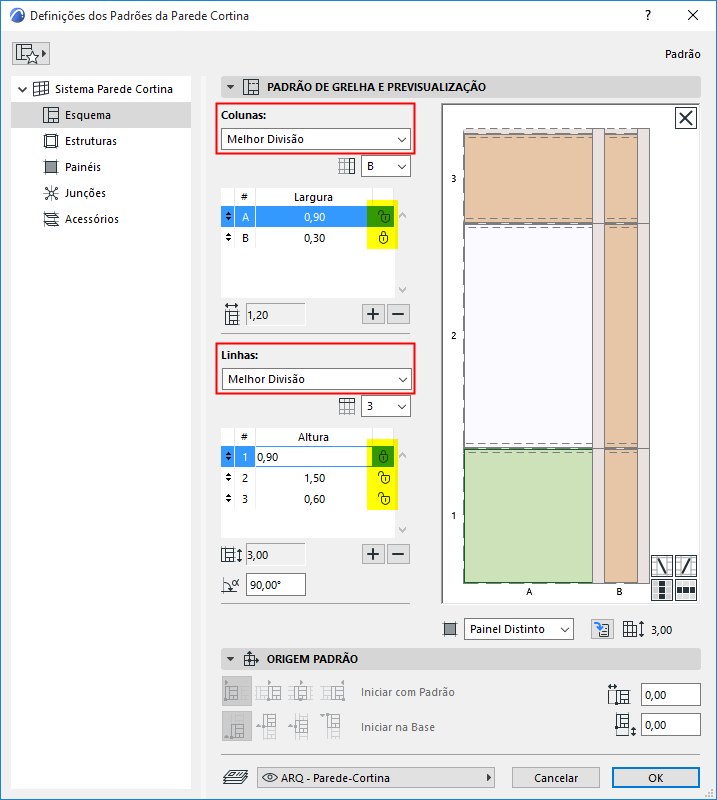
Task: Select row 3 height 0,60 cell
Action: tap(314, 498)
